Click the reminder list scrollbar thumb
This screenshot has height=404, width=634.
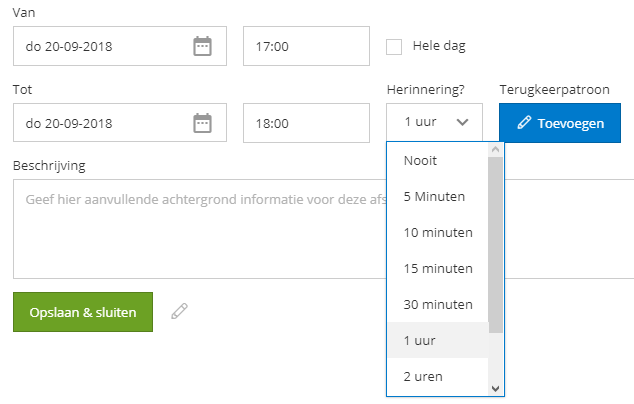[495, 245]
